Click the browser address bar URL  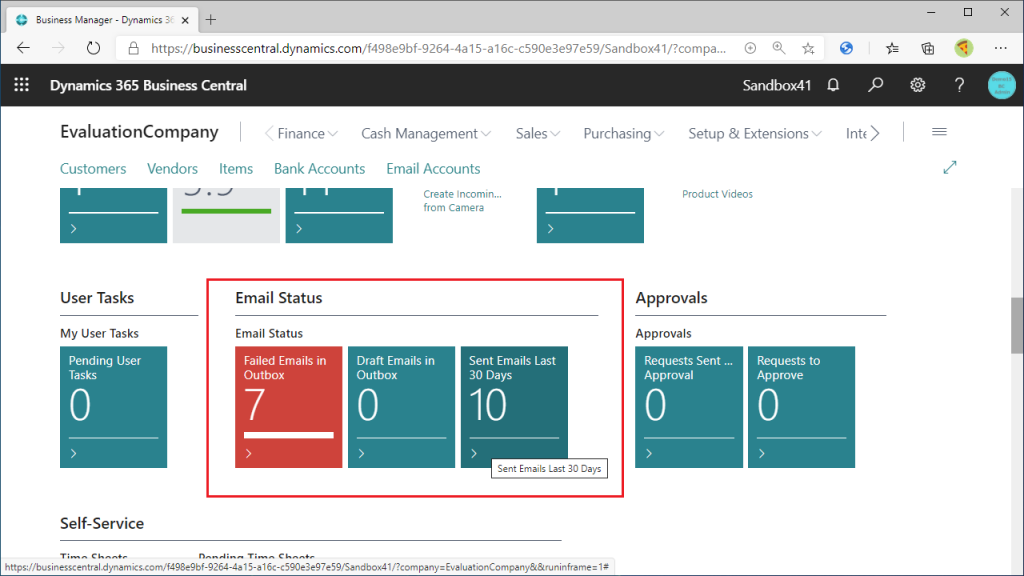click(438, 48)
